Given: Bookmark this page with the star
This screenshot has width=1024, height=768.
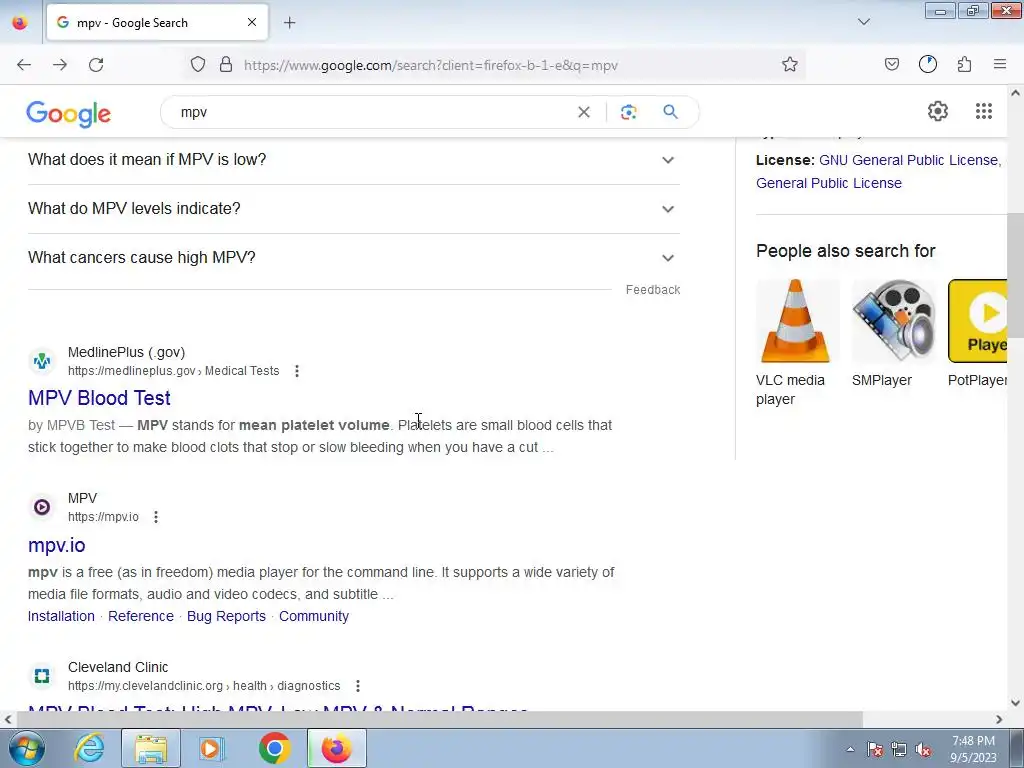Looking at the screenshot, I should click(790, 65).
